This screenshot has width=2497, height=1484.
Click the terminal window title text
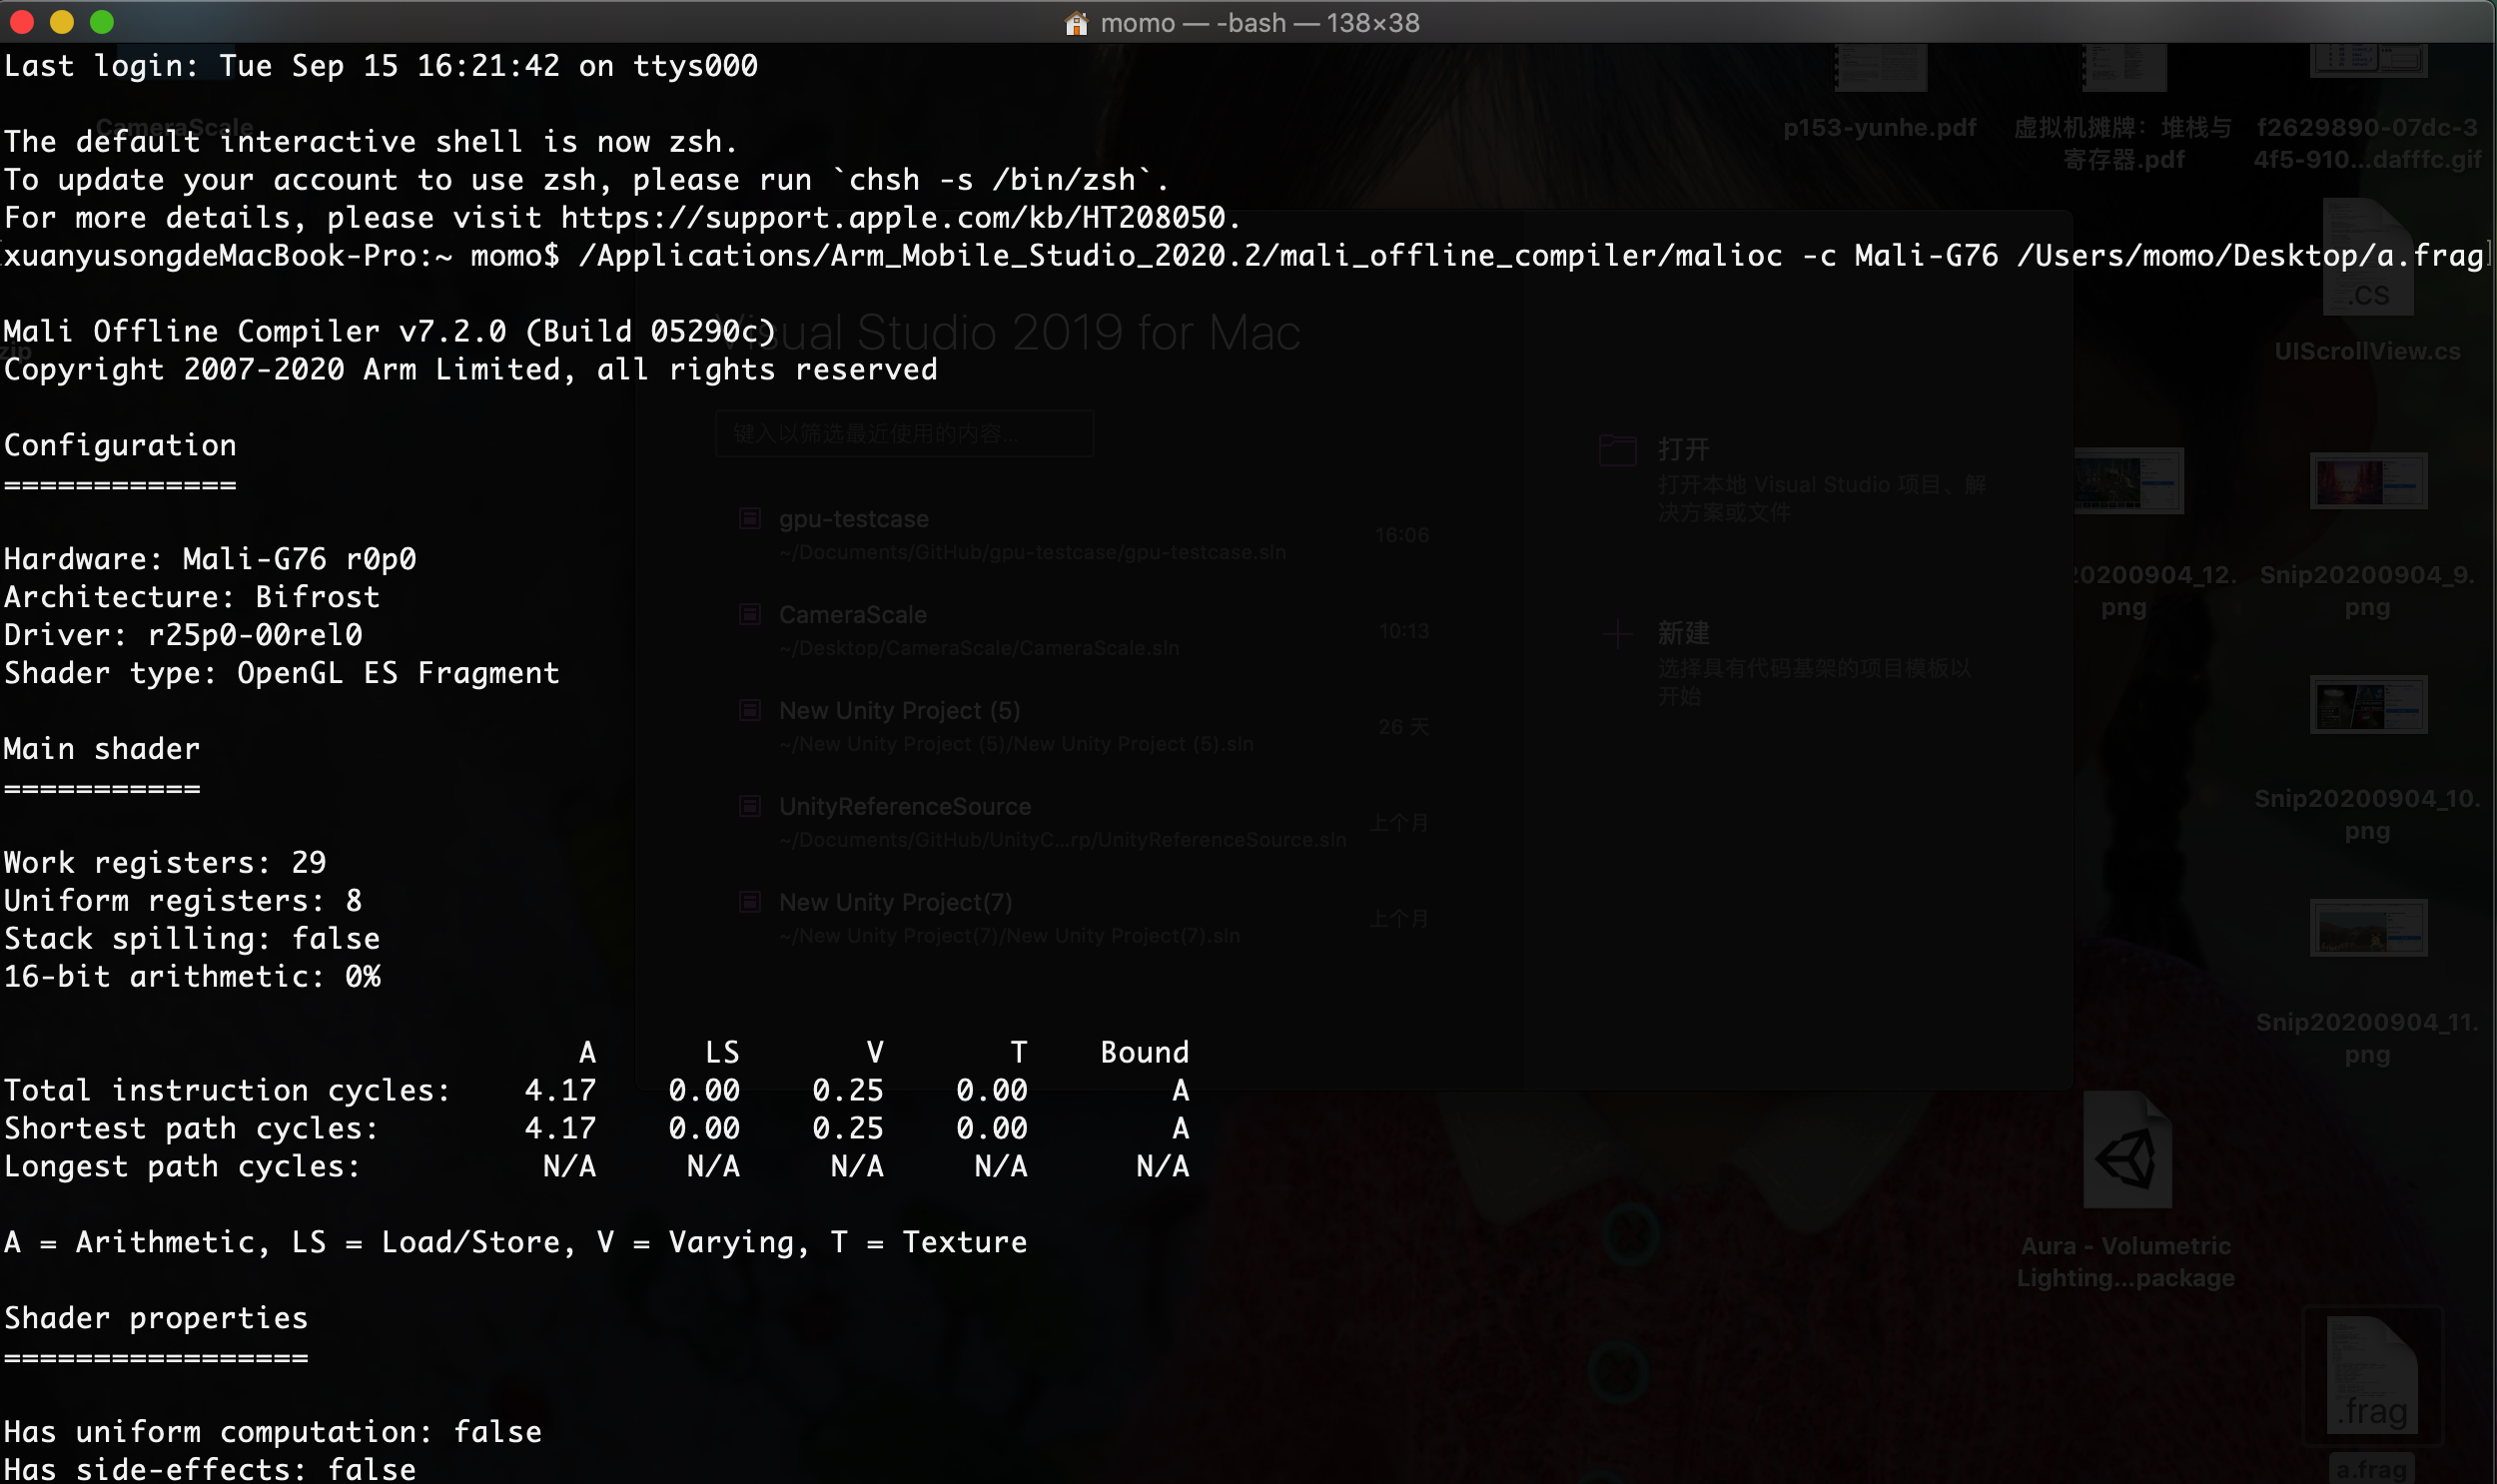1259,23
